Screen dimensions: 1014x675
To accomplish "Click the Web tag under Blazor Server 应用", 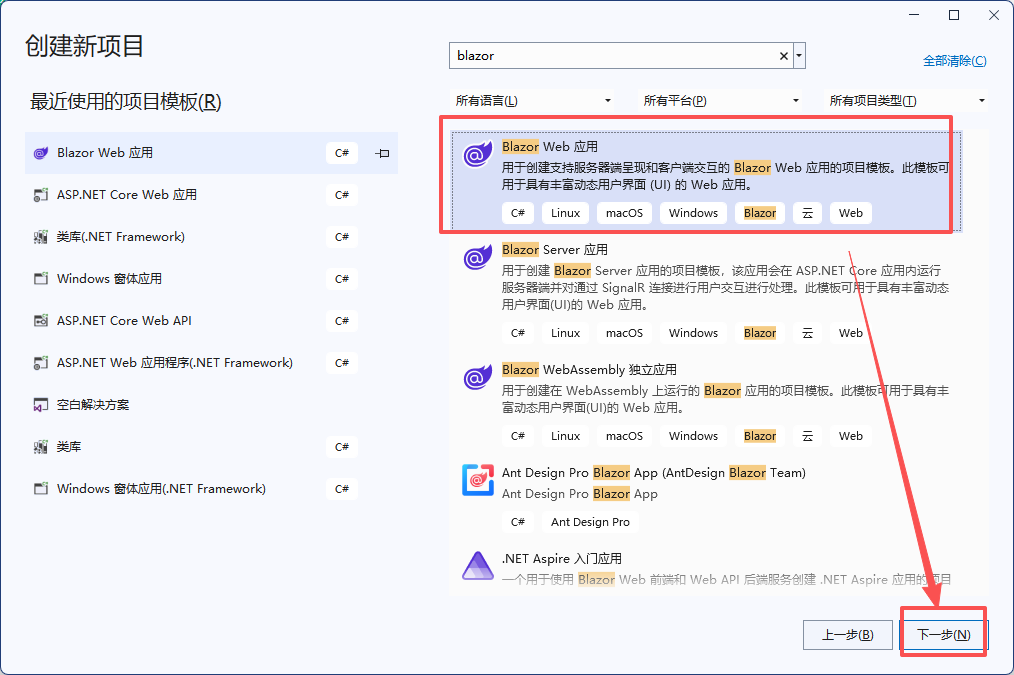I will [850, 333].
